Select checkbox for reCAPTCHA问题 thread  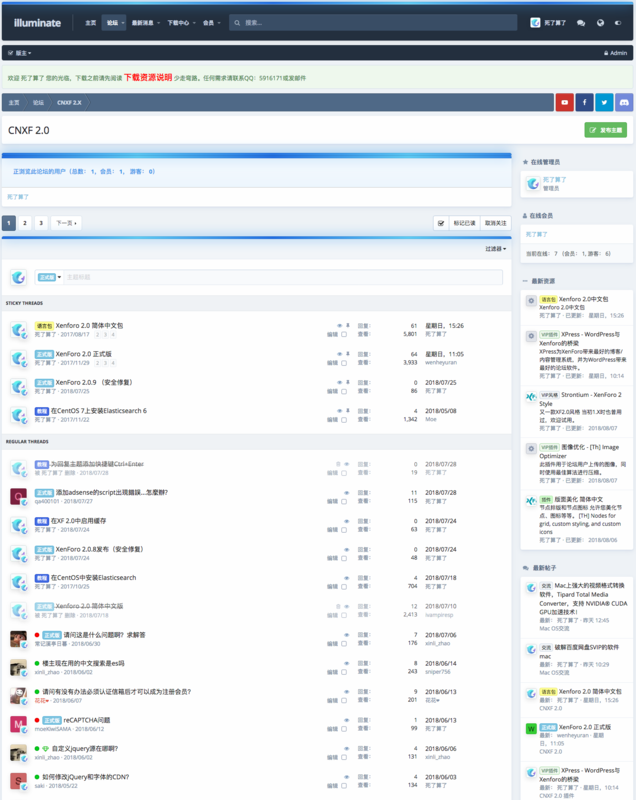(x=344, y=729)
